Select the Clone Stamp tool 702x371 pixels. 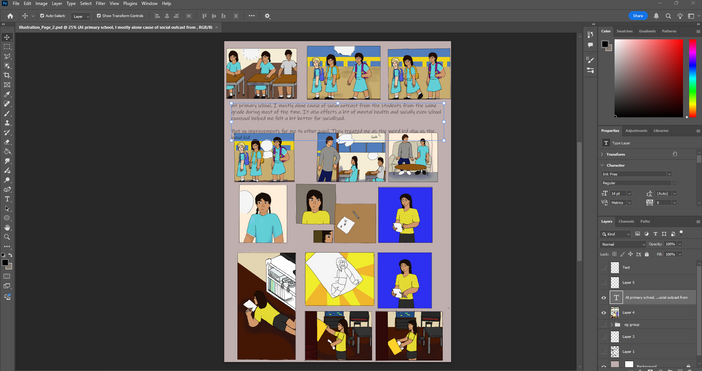click(x=7, y=123)
